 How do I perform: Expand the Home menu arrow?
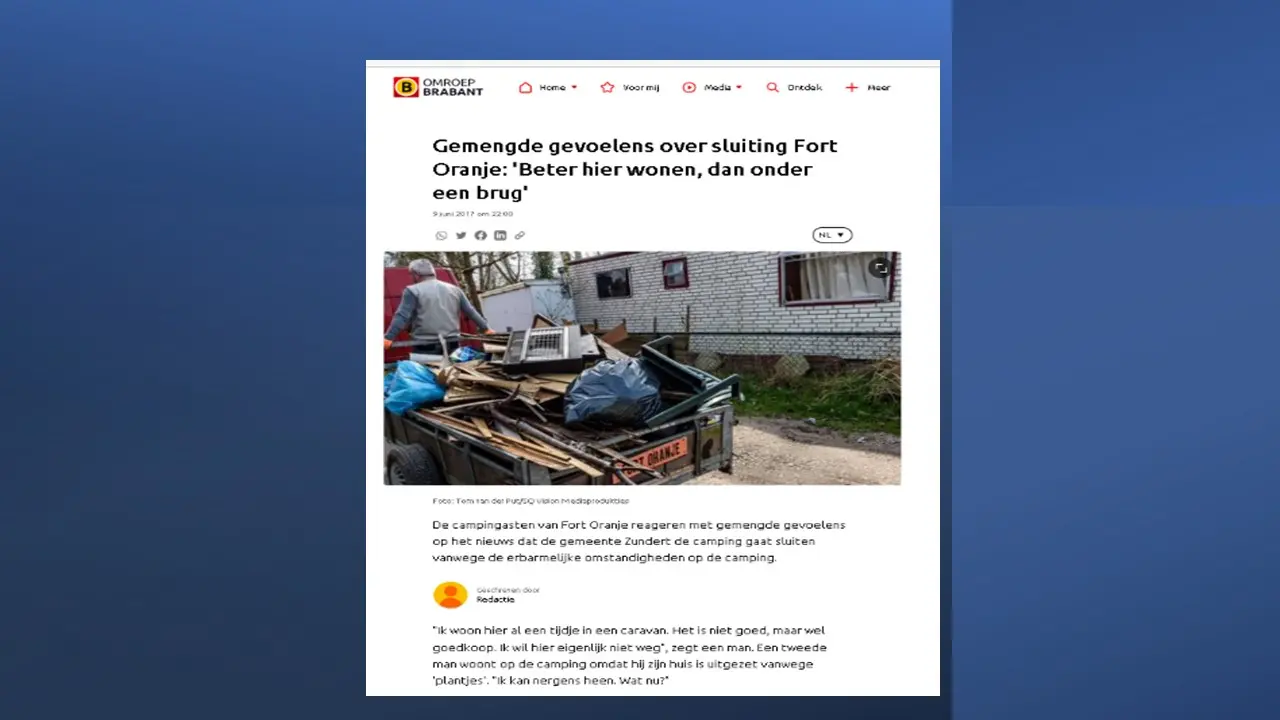pos(574,88)
